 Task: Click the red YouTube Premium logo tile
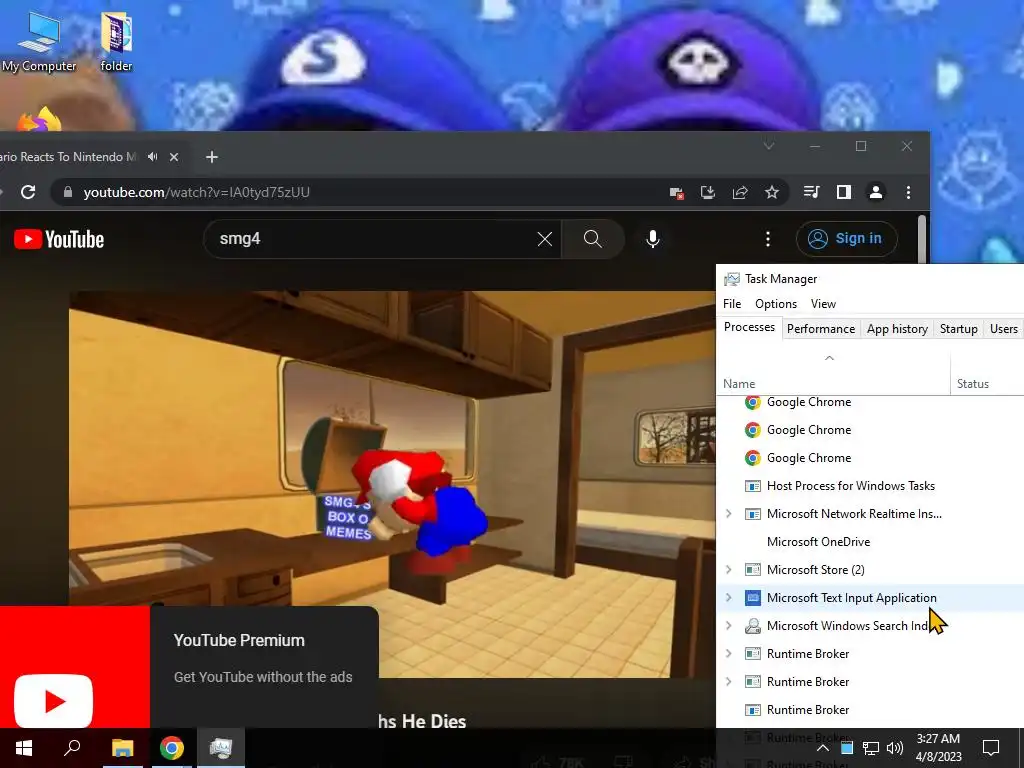coord(74,666)
